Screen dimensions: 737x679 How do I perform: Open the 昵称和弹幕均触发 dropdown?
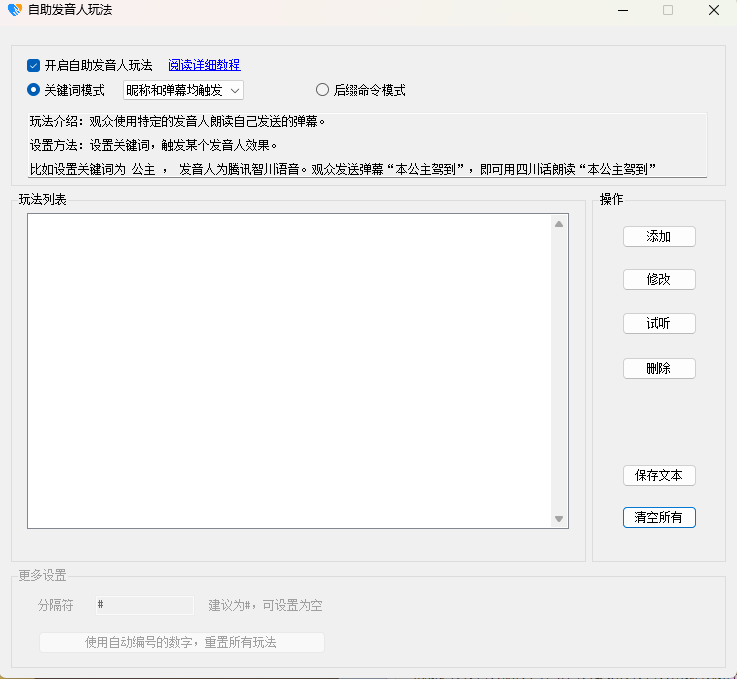183,90
